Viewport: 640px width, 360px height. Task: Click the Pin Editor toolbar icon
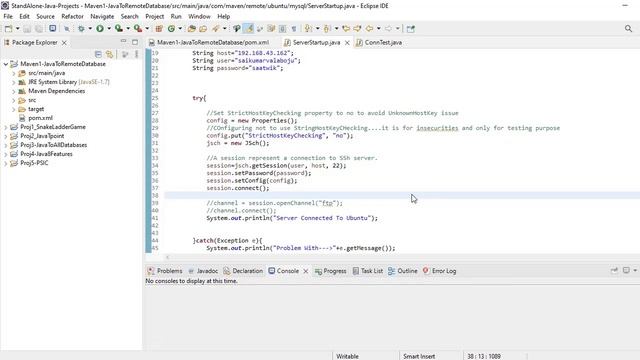coord(411,29)
